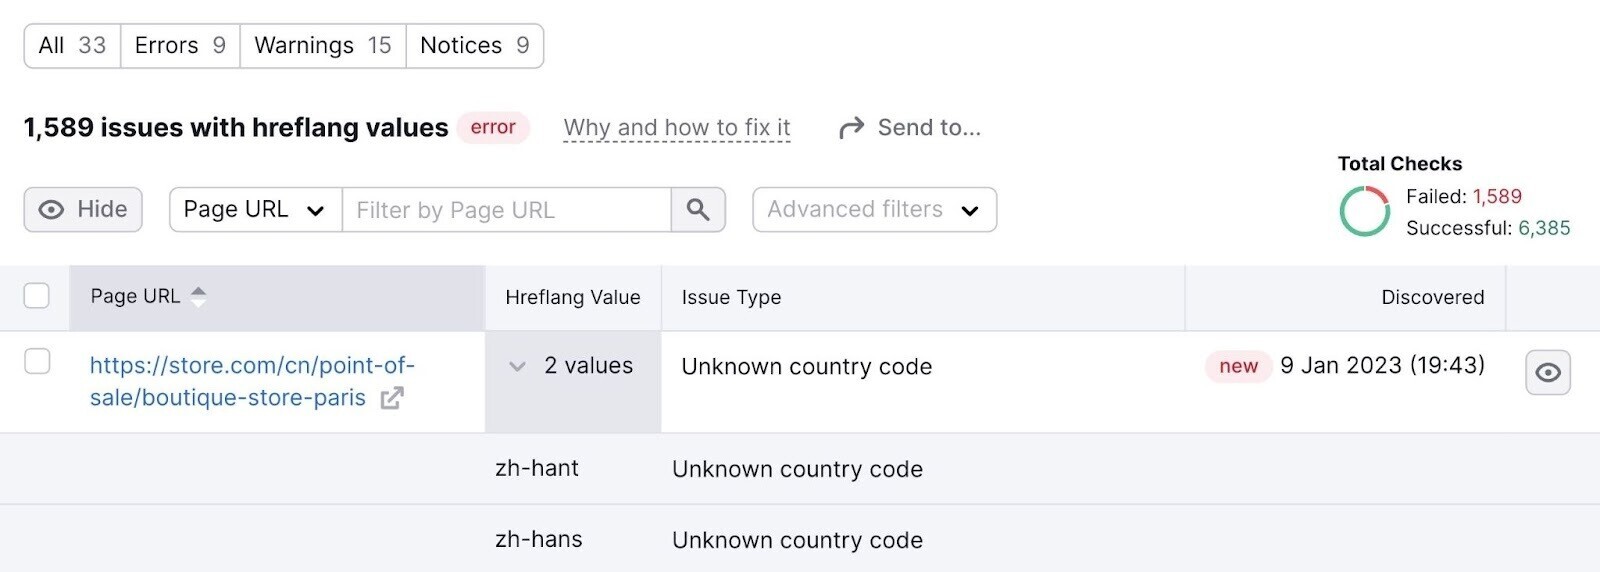Select the zh-hans hreflang value

539,539
